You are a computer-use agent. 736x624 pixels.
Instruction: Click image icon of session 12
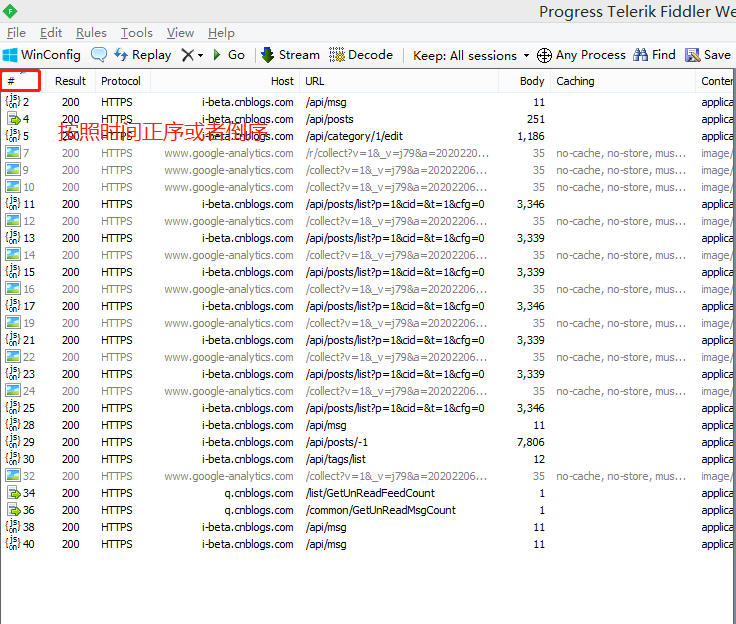point(13,221)
